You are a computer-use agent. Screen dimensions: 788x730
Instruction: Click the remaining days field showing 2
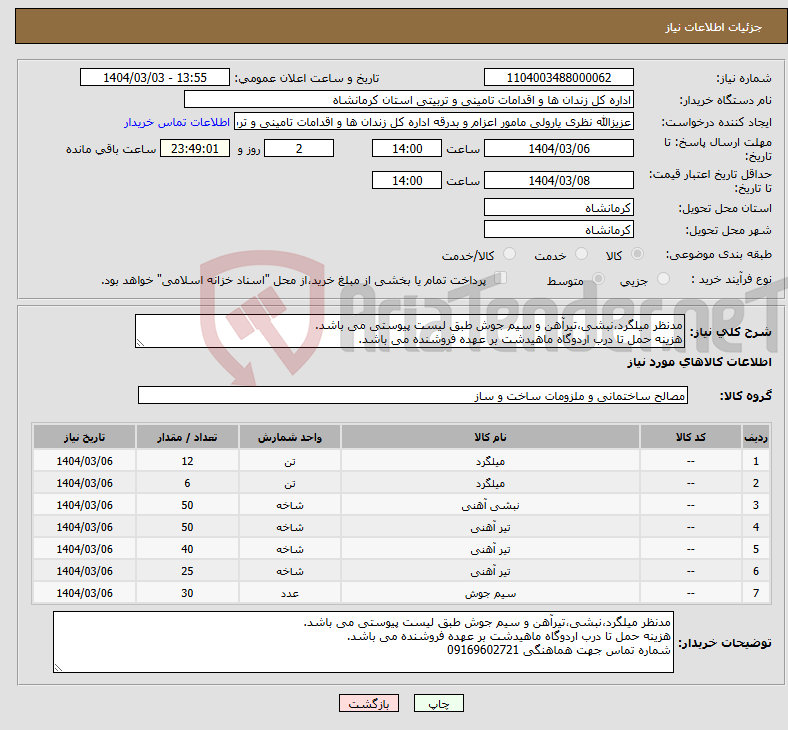(x=299, y=148)
